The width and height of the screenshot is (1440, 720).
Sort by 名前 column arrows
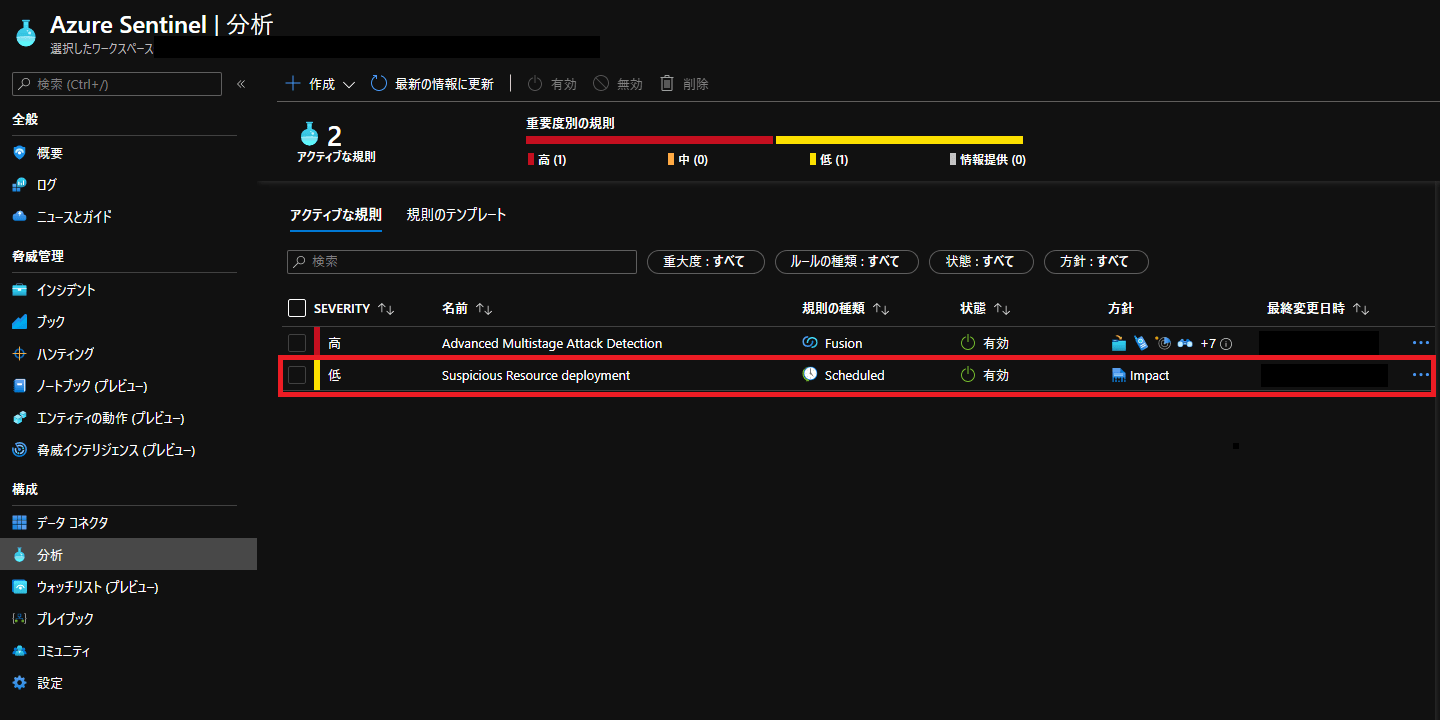coord(484,309)
